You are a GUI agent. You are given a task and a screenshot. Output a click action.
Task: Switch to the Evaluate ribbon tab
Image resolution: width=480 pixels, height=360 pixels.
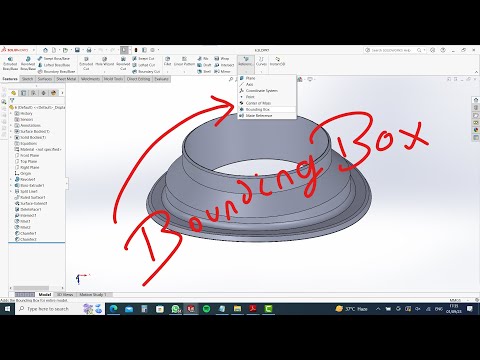click(x=161, y=79)
